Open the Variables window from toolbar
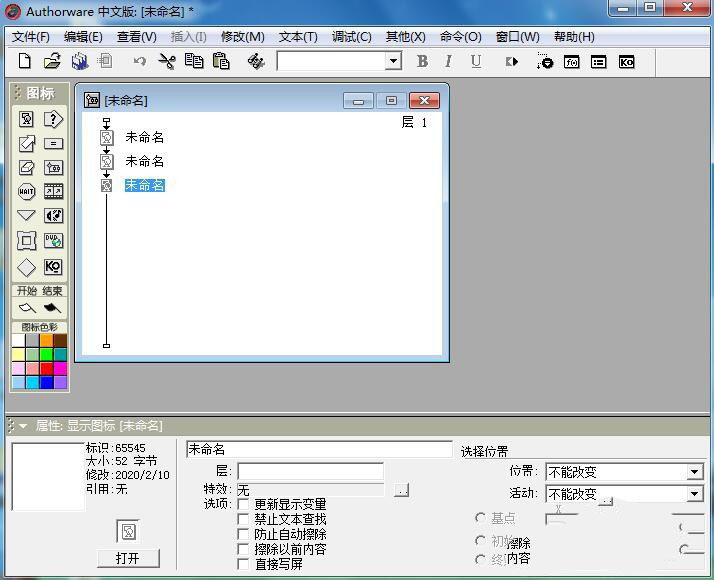Viewport: 714px width, 580px height. tap(598, 62)
